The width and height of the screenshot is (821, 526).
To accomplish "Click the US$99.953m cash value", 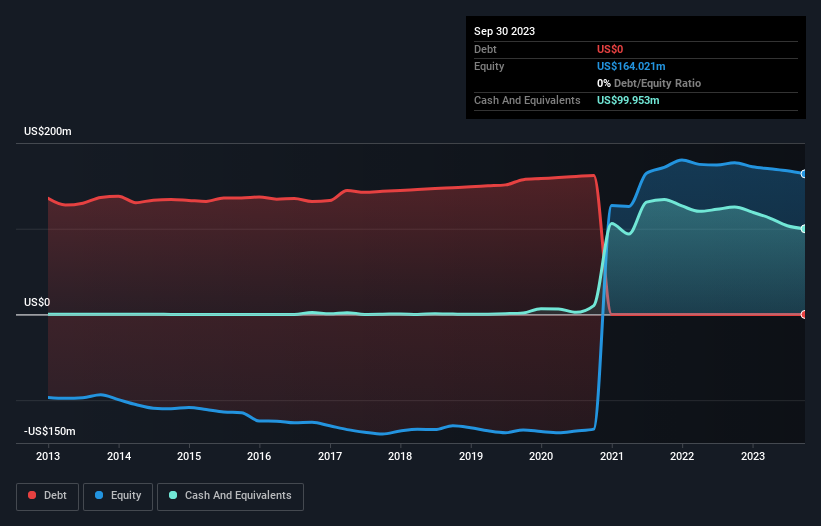I will [628, 100].
